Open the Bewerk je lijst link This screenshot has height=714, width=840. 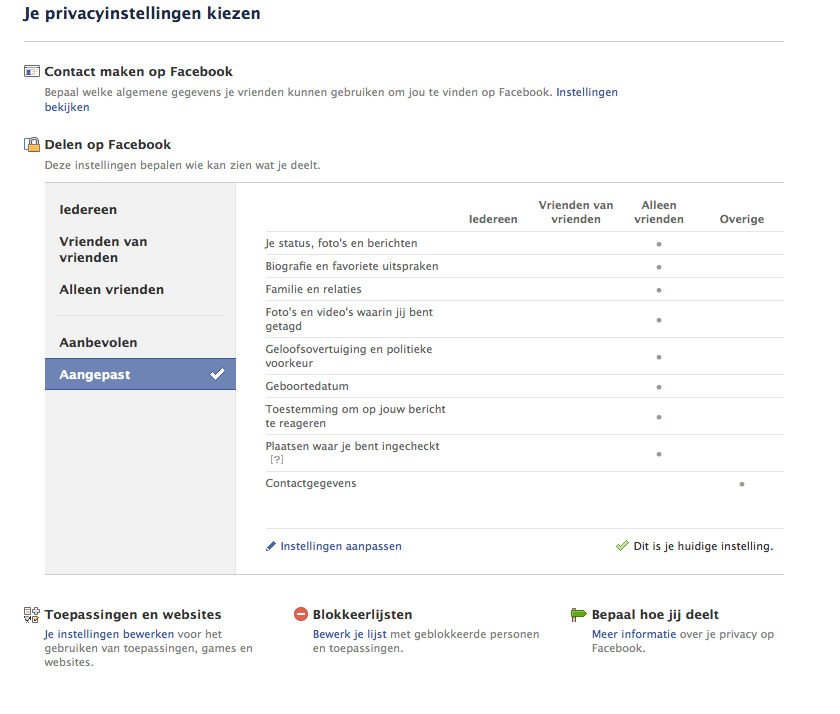[x=349, y=634]
